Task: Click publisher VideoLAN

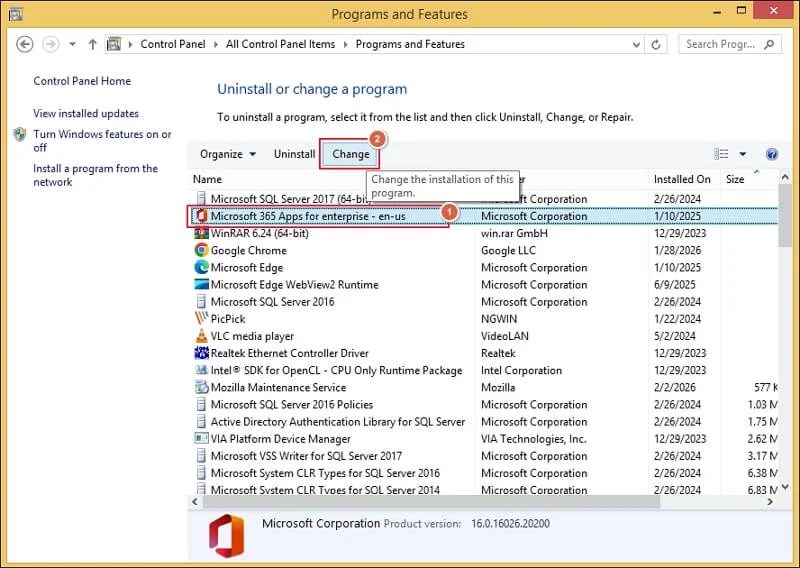Action: pyautogui.click(x=505, y=336)
